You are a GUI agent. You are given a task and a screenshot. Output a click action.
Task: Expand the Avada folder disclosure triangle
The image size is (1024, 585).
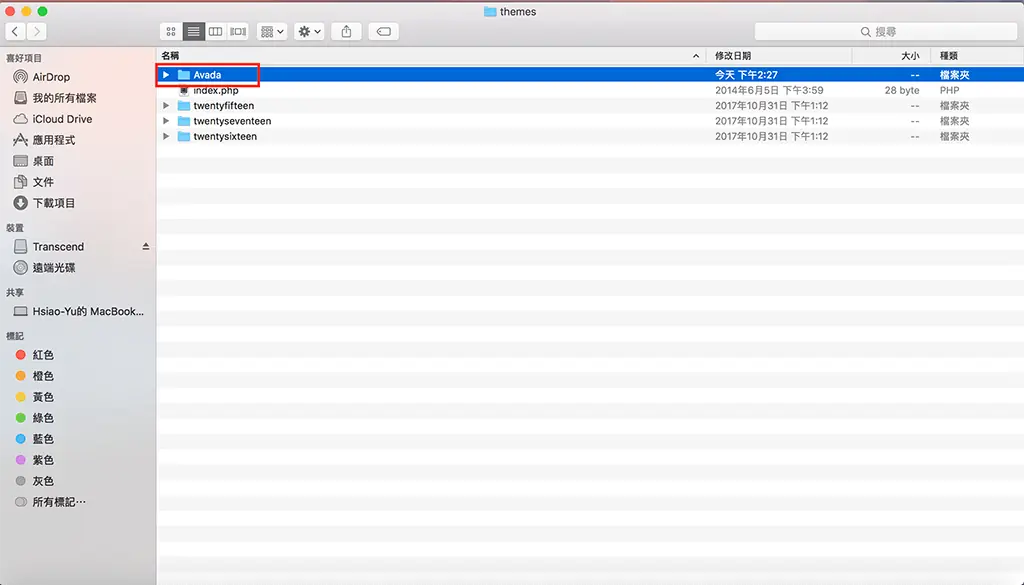166,75
